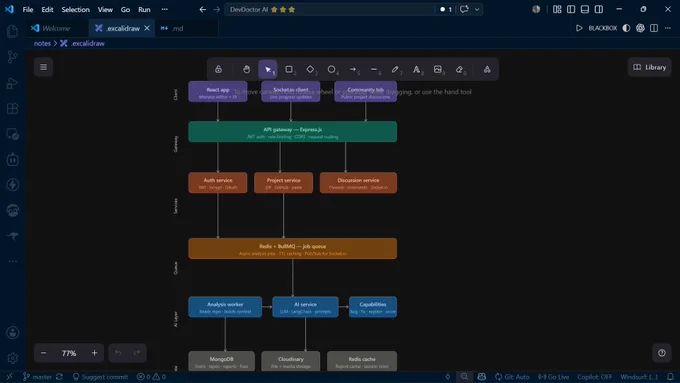Toggle the secondary sidebar visibility
This screenshot has width=680, height=383.
[x=599, y=10]
